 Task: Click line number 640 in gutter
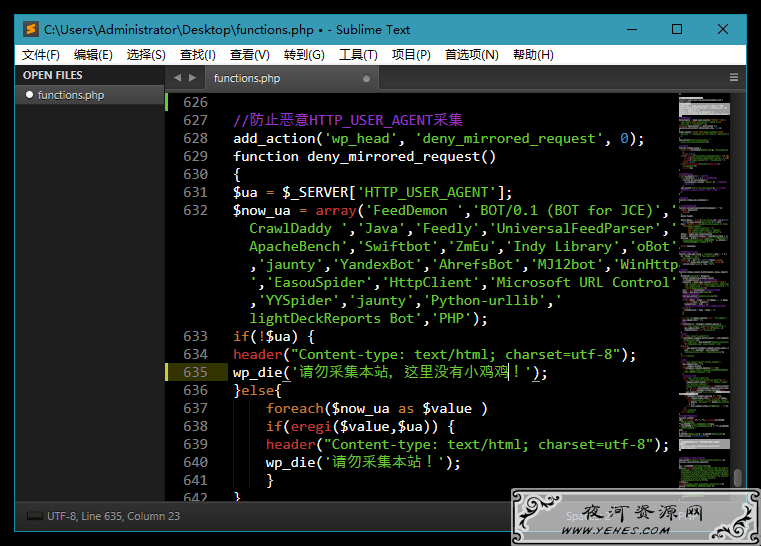click(195, 462)
